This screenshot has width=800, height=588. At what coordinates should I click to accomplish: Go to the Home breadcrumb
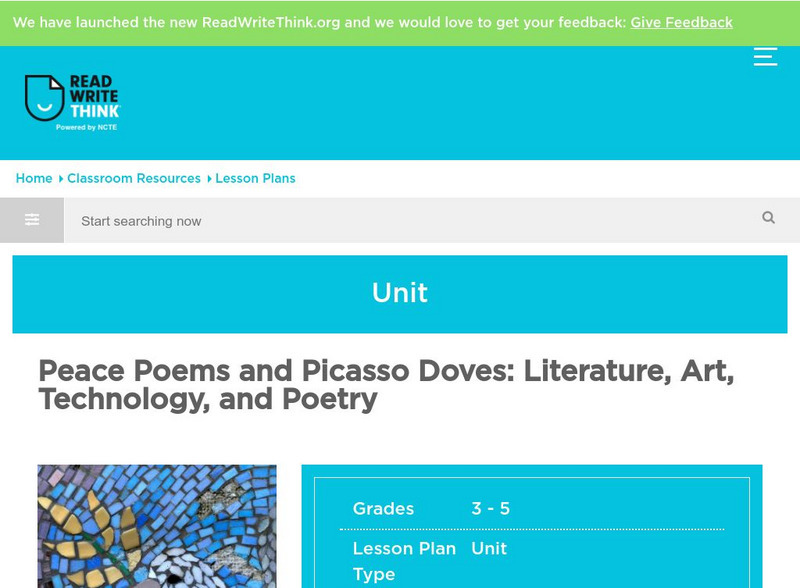click(x=34, y=178)
